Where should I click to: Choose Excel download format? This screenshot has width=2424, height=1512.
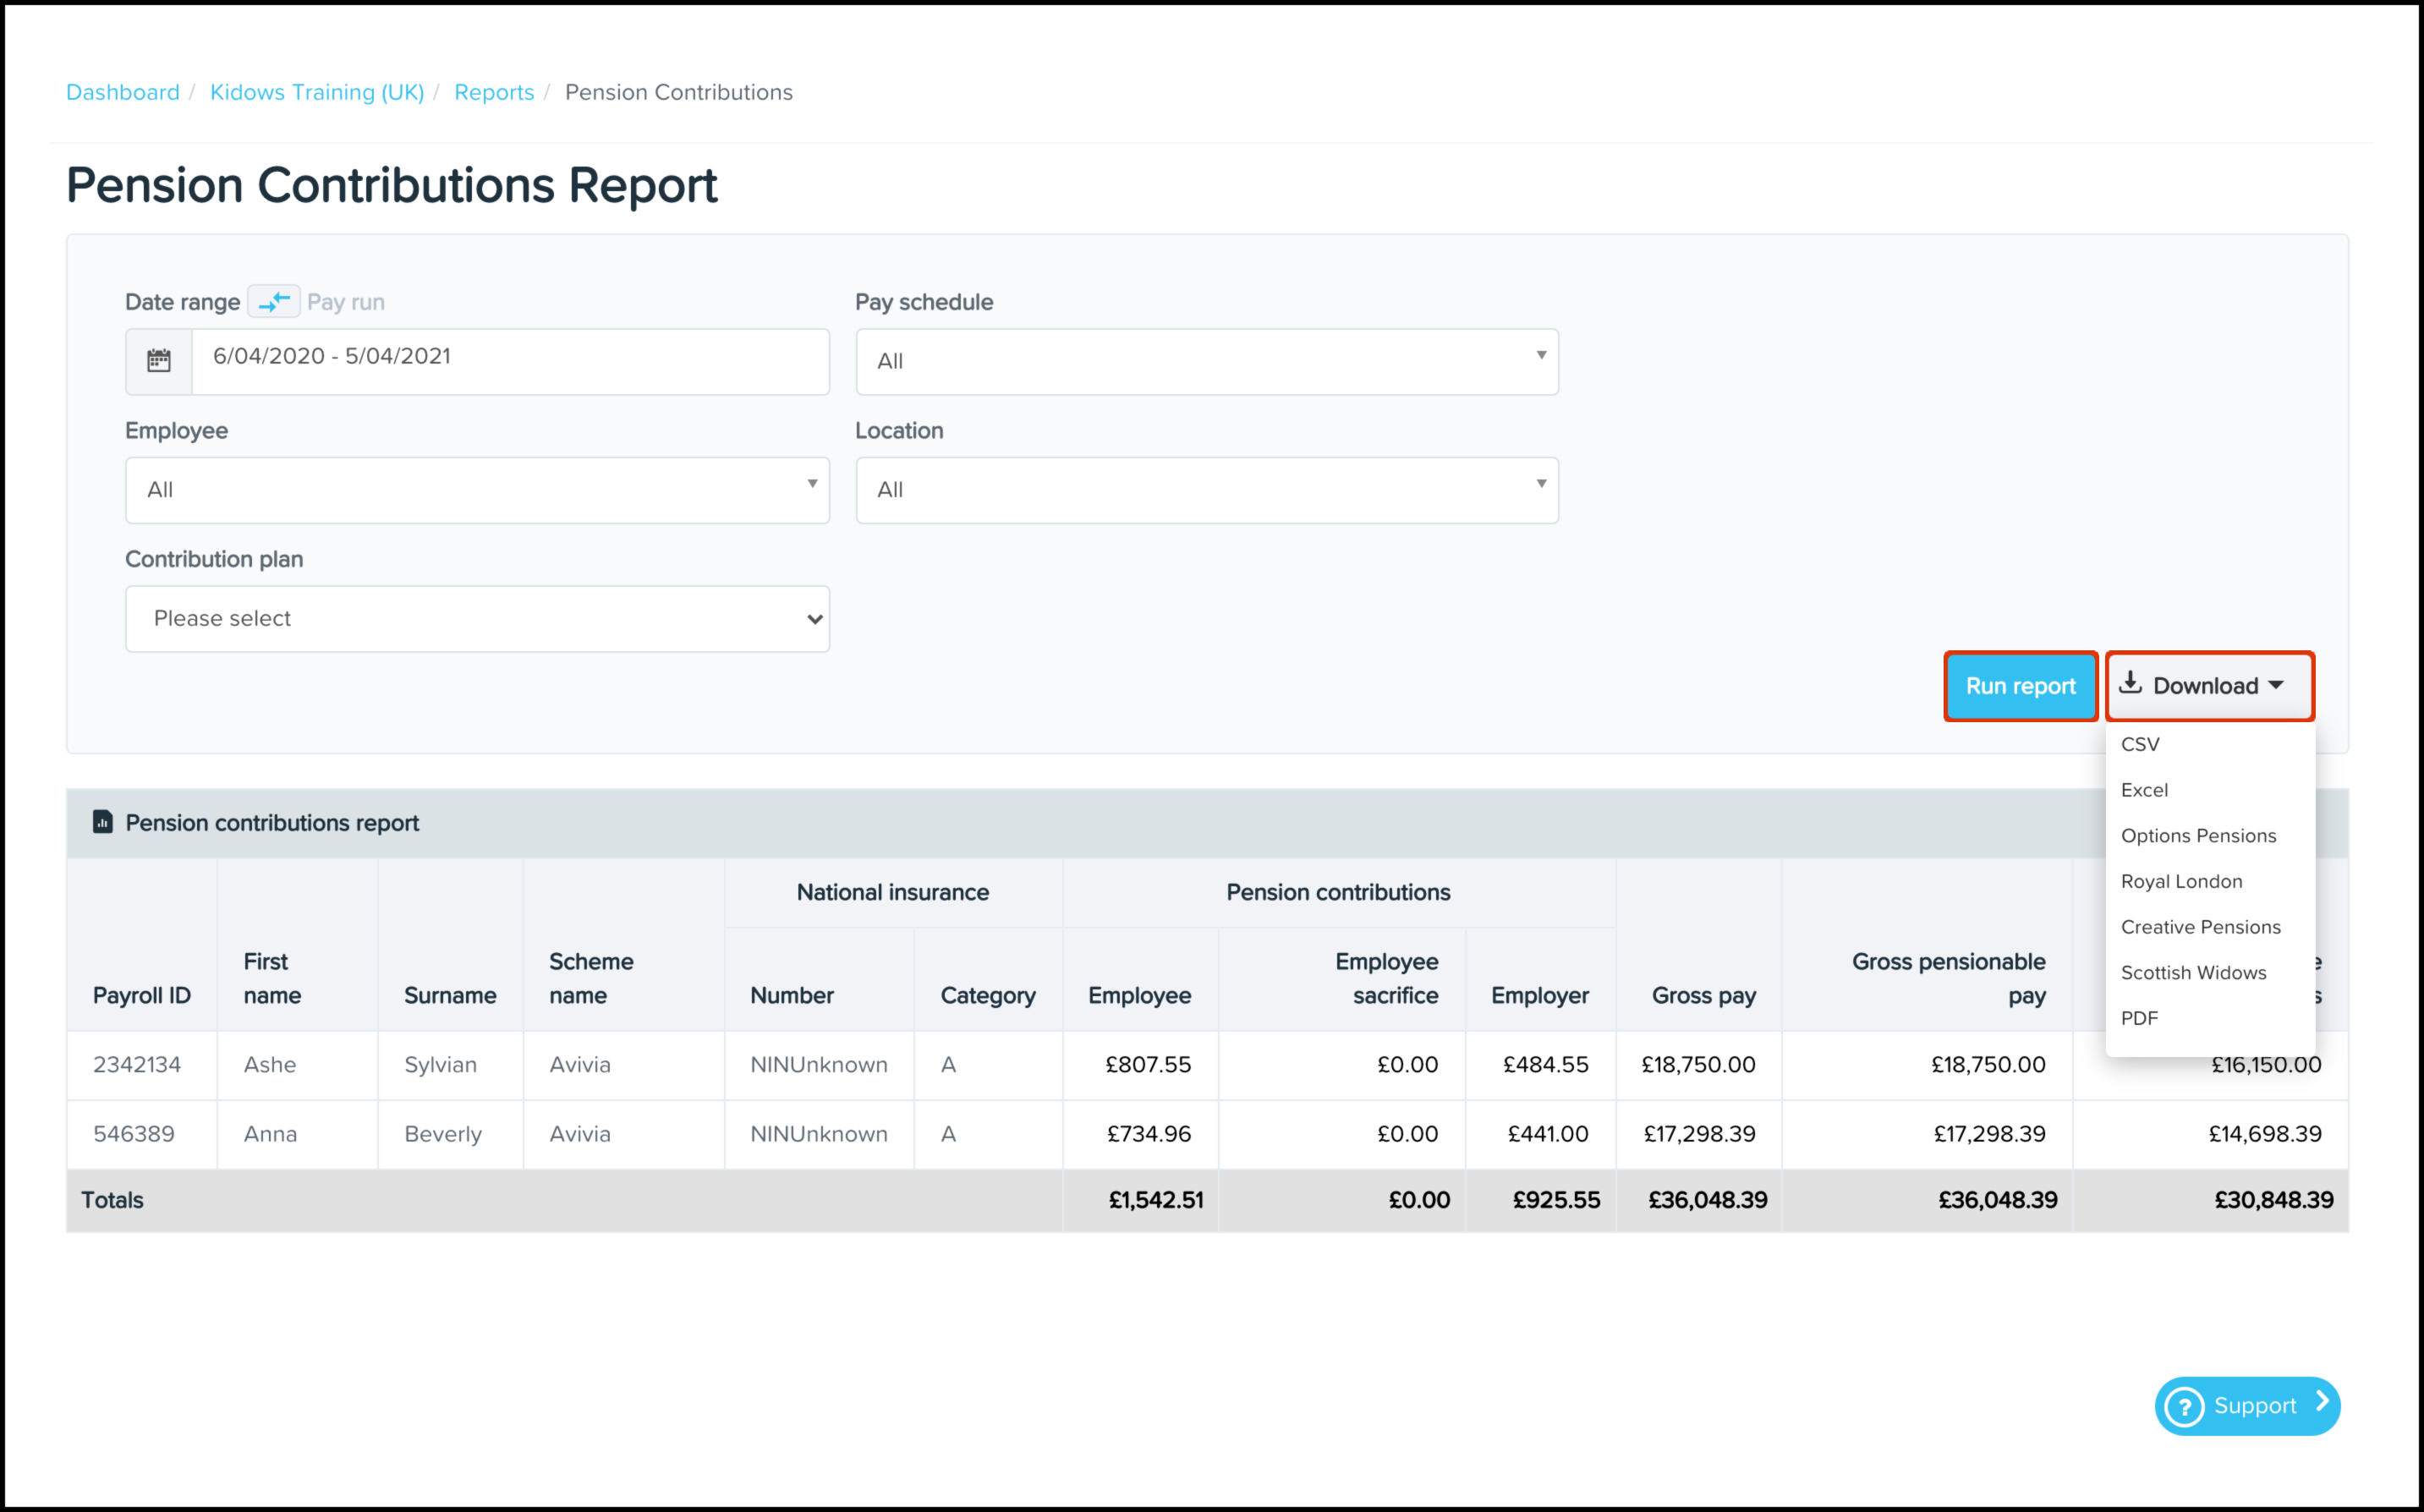tap(2144, 790)
